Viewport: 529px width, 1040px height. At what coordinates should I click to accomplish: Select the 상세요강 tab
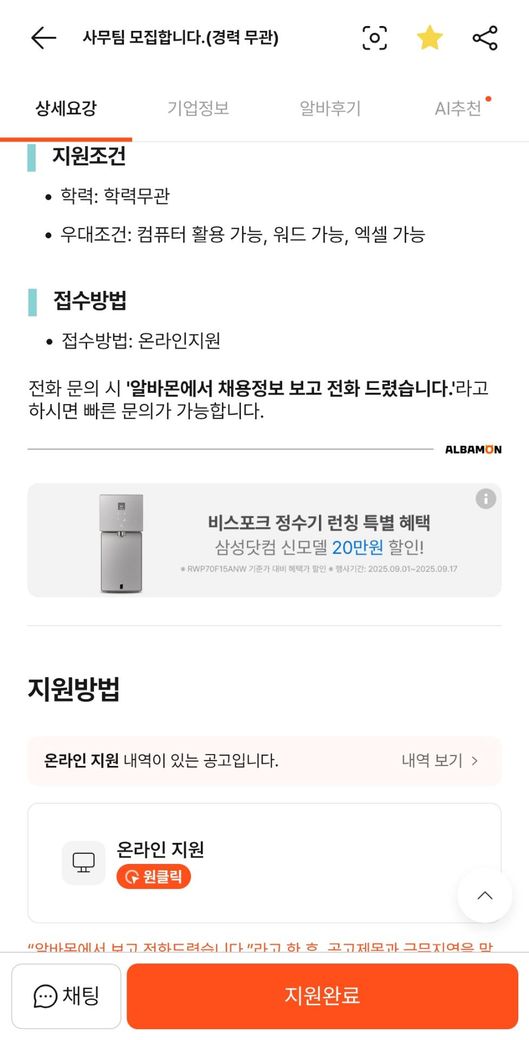point(66,109)
